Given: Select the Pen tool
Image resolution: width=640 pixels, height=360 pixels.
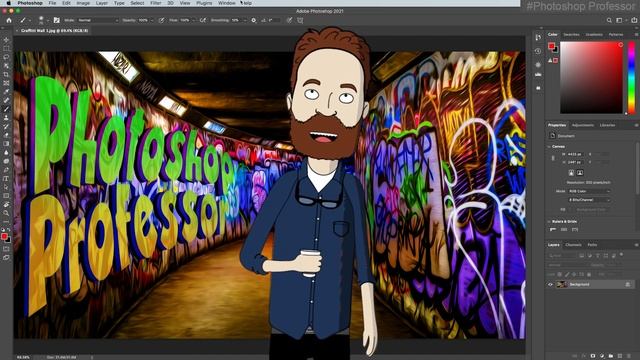Looking at the screenshot, I should pyautogui.click(x=6, y=170).
